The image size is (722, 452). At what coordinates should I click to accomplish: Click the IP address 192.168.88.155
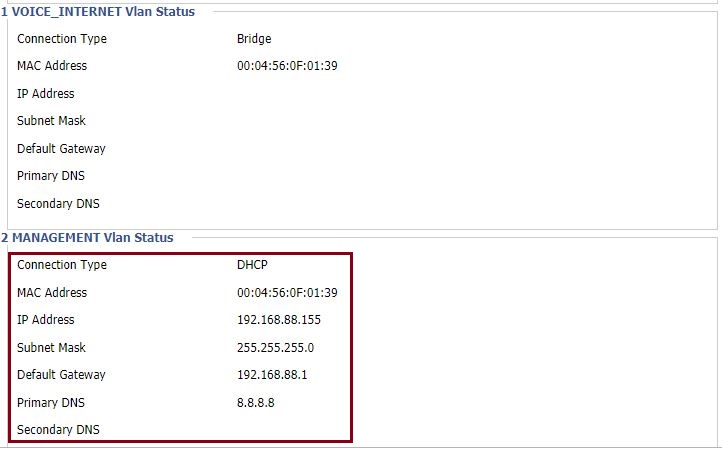coord(279,319)
